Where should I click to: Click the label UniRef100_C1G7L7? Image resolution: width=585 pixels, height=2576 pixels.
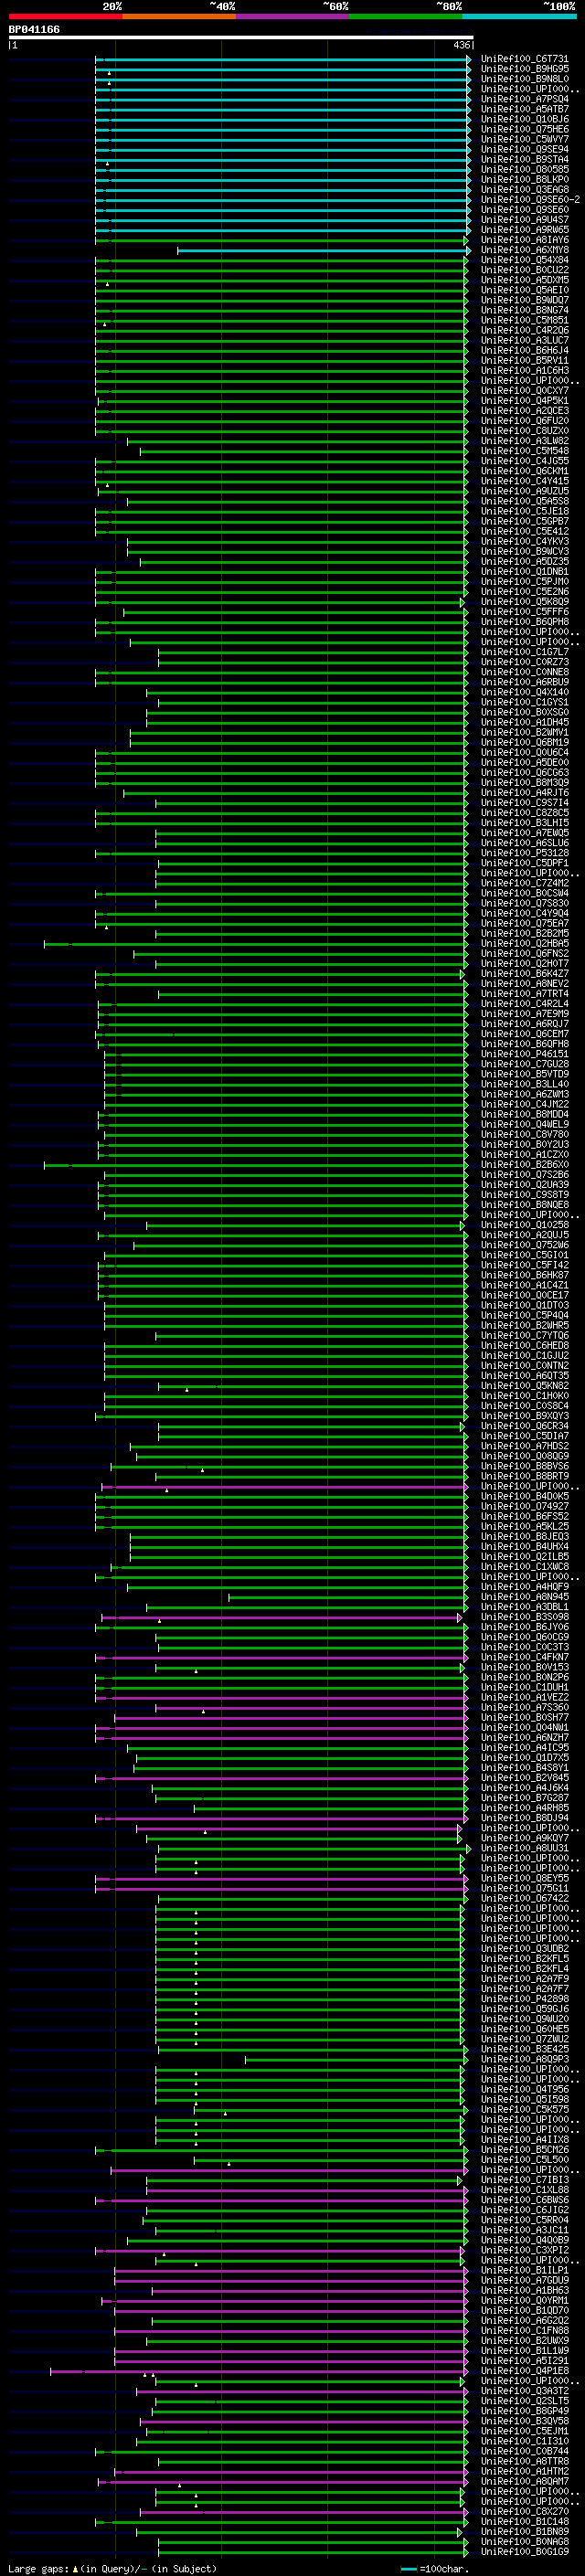(524, 652)
